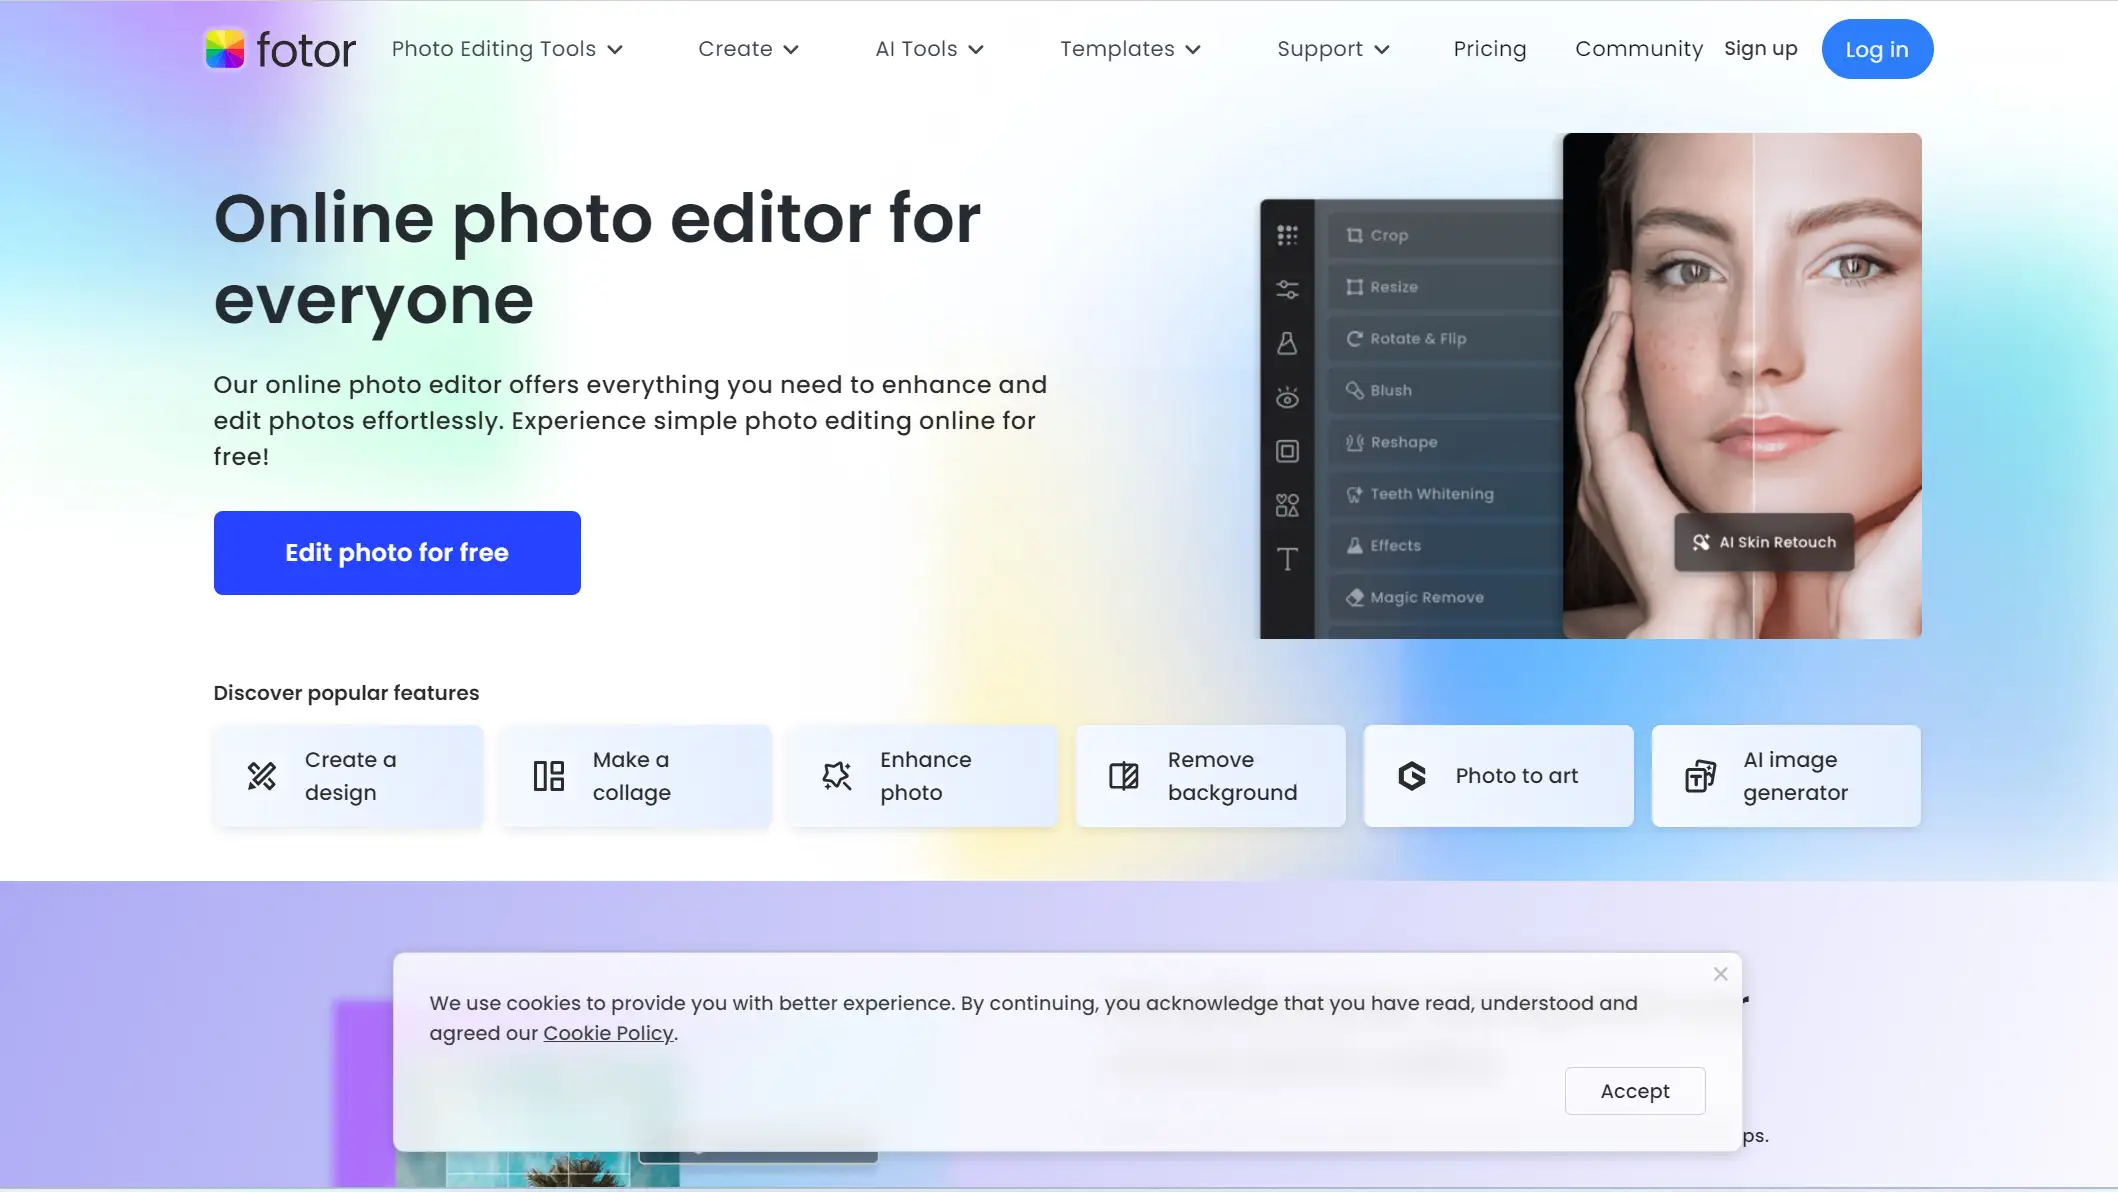Click the Effects tool icon

pyautogui.click(x=1354, y=545)
